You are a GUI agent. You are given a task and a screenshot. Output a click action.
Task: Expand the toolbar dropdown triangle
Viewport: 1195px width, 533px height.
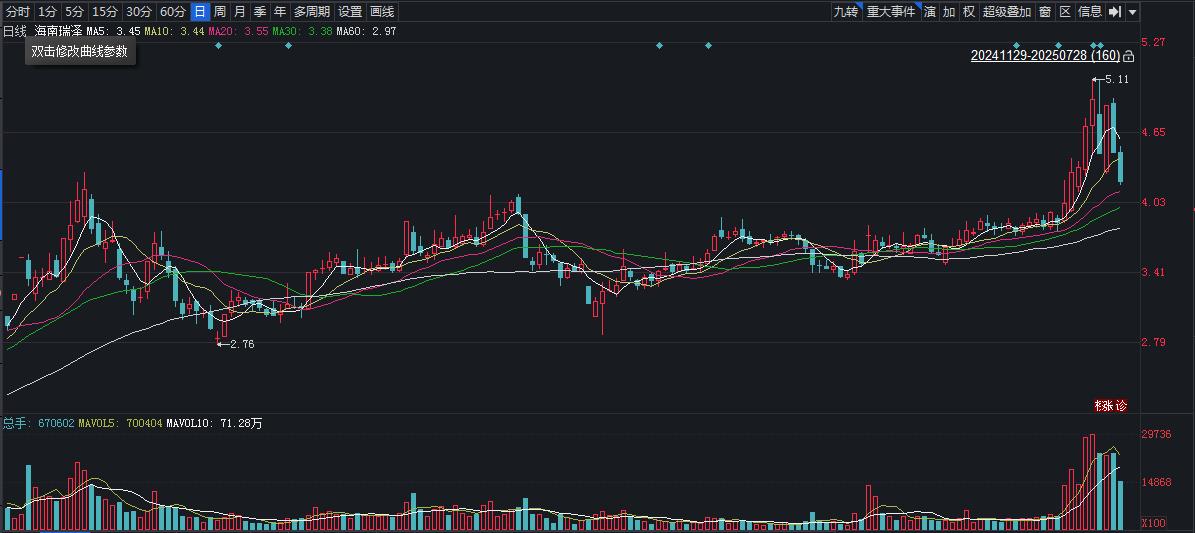click(1133, 12)
